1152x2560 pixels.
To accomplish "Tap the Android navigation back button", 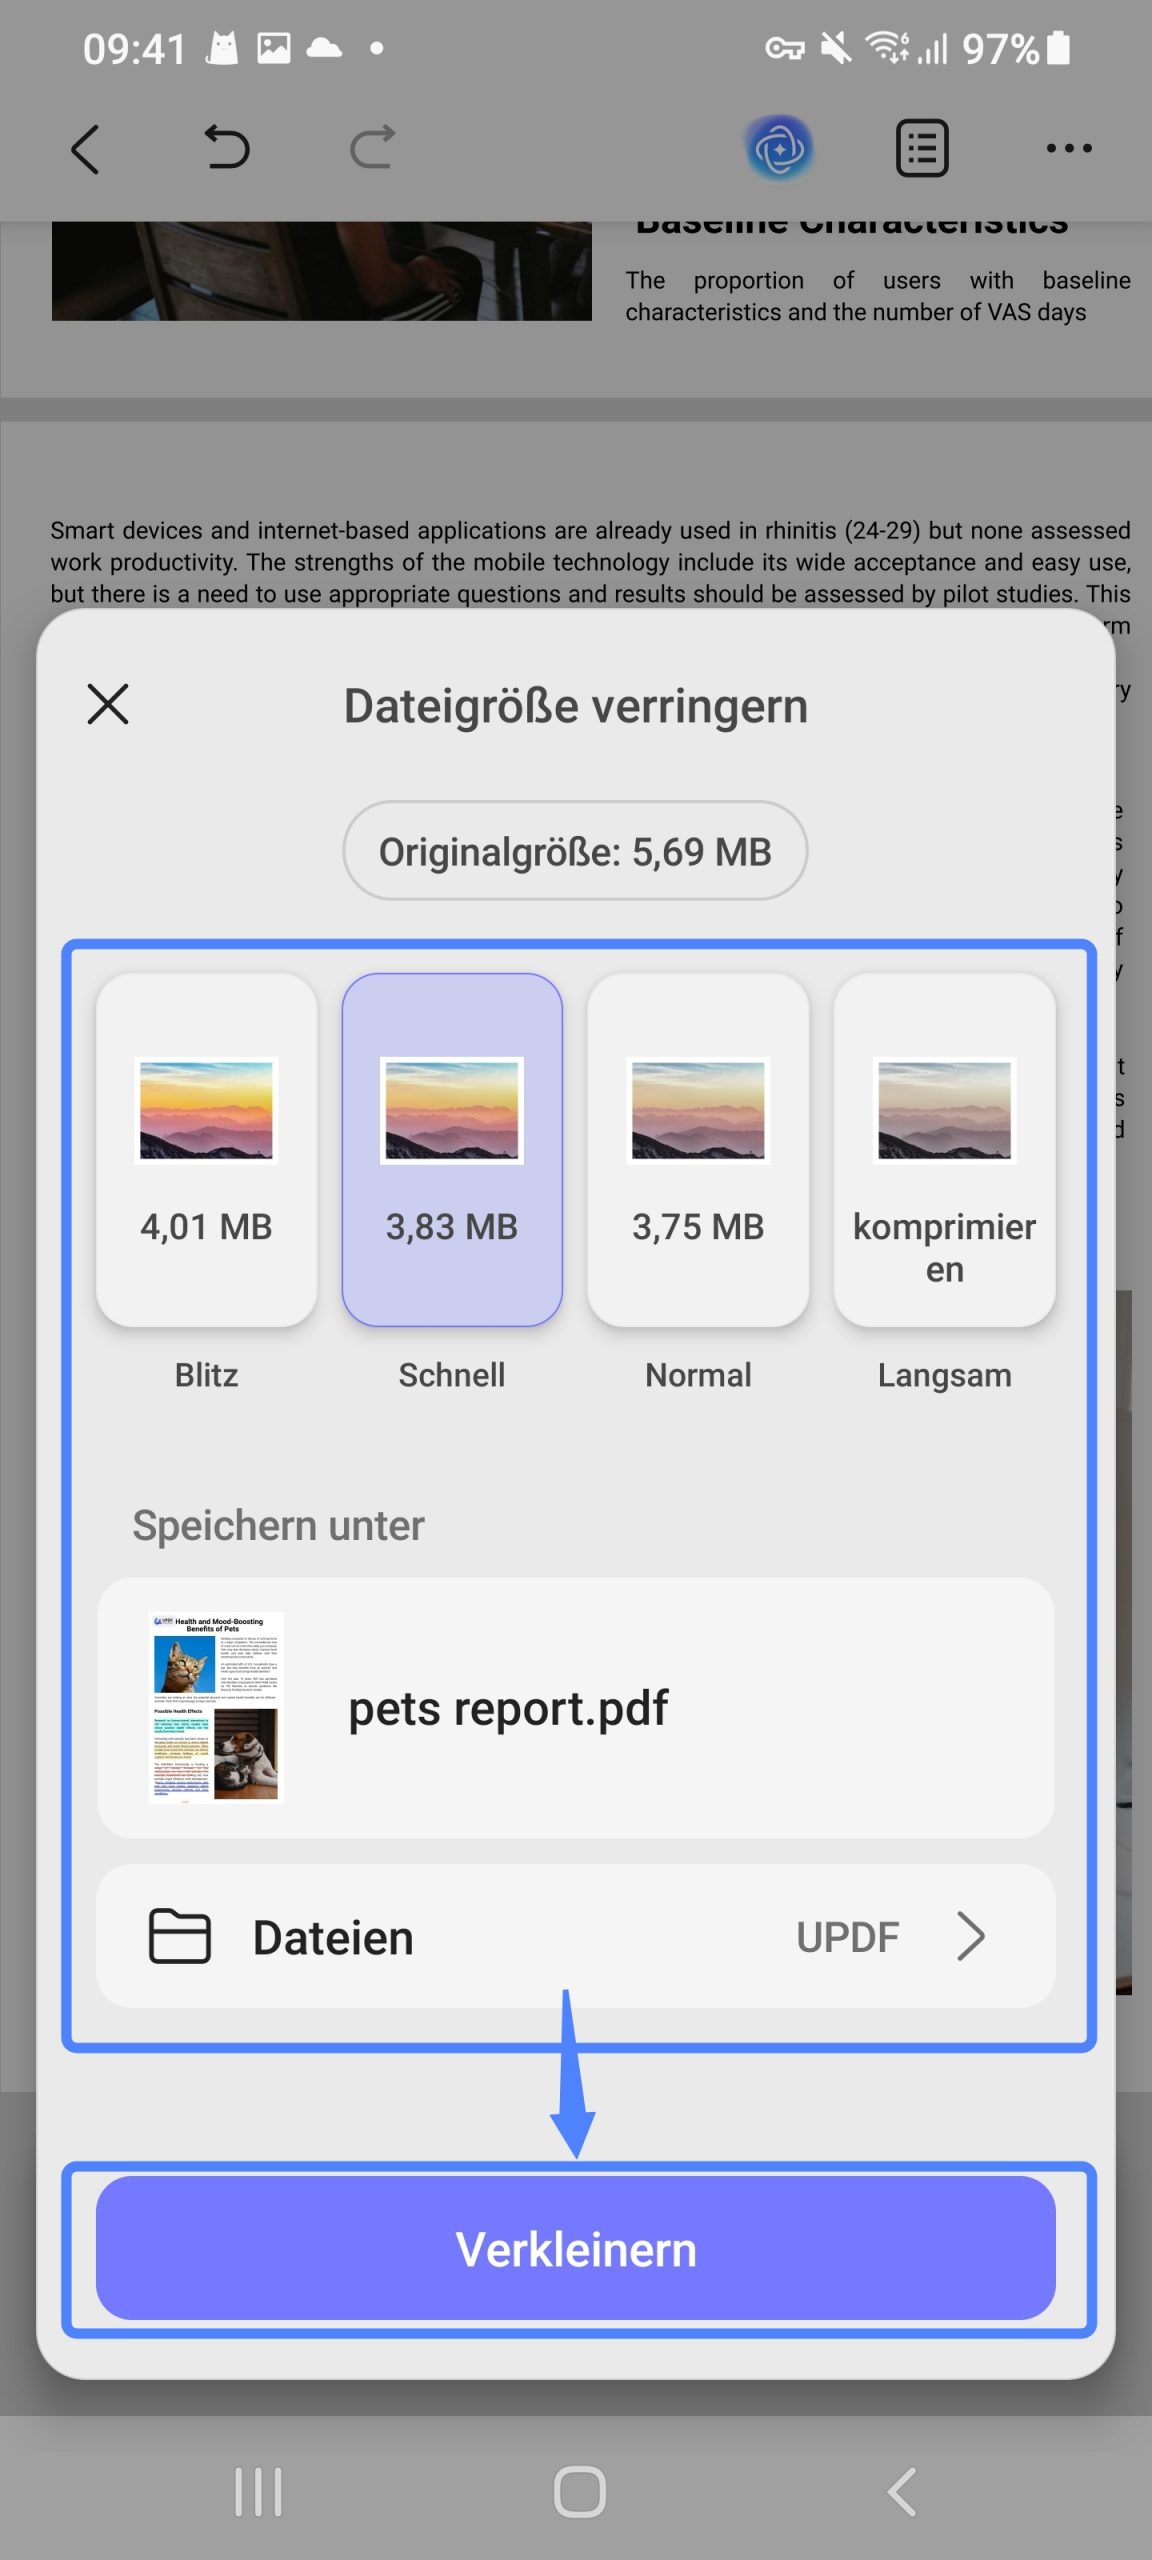I will coord(902,2492).
